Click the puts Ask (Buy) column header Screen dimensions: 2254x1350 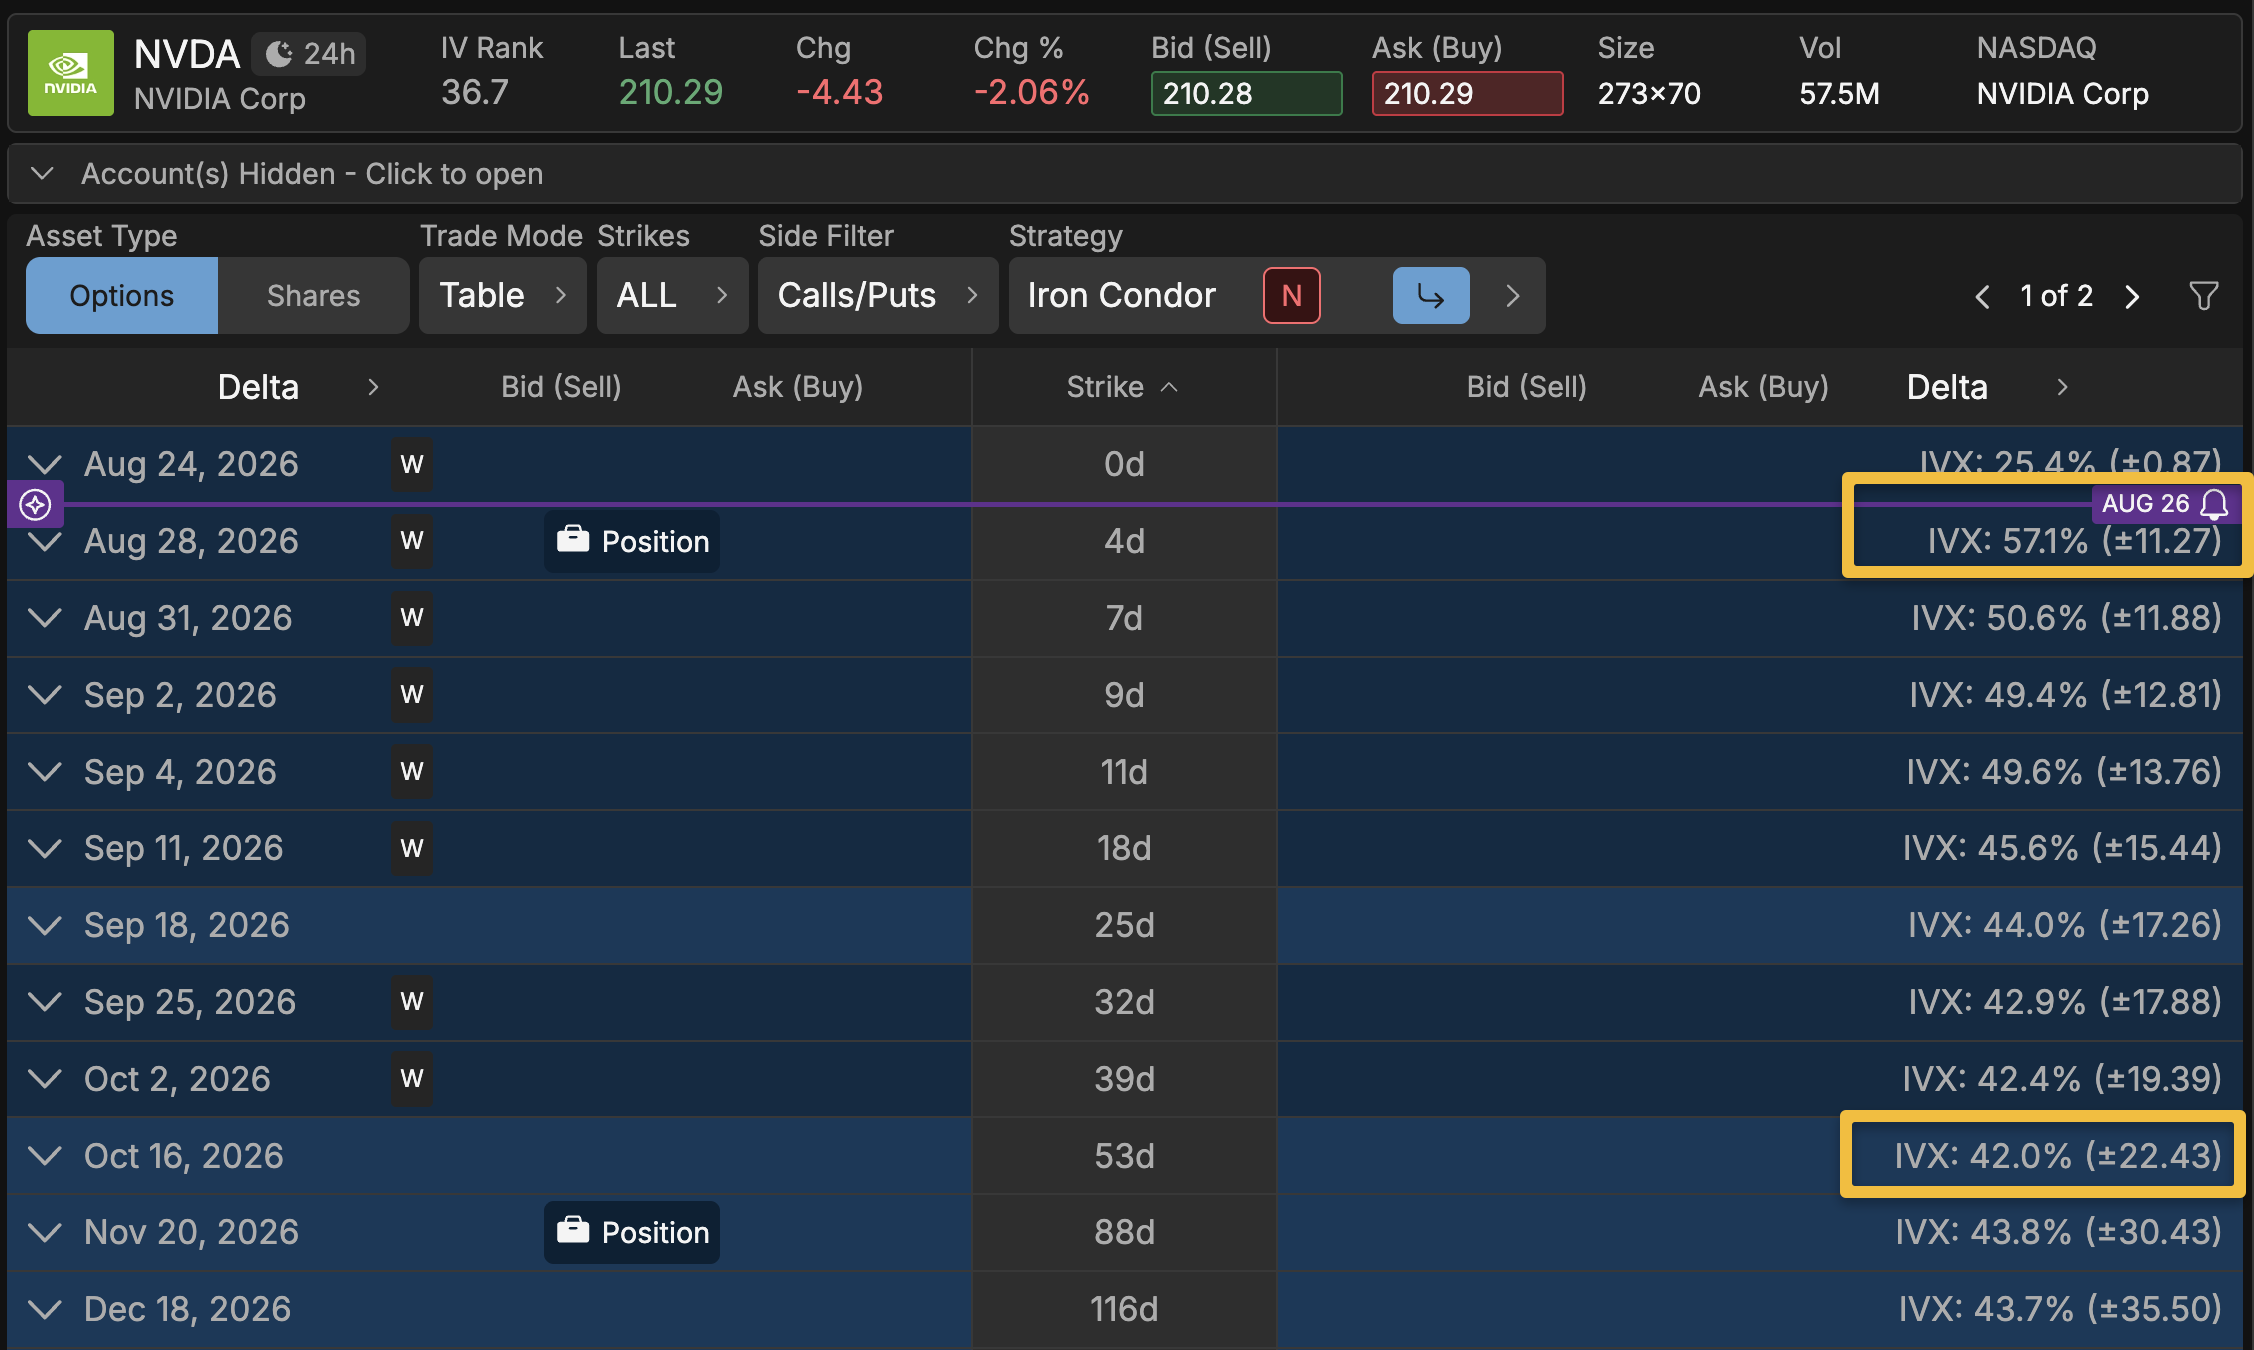(1763, 387)
